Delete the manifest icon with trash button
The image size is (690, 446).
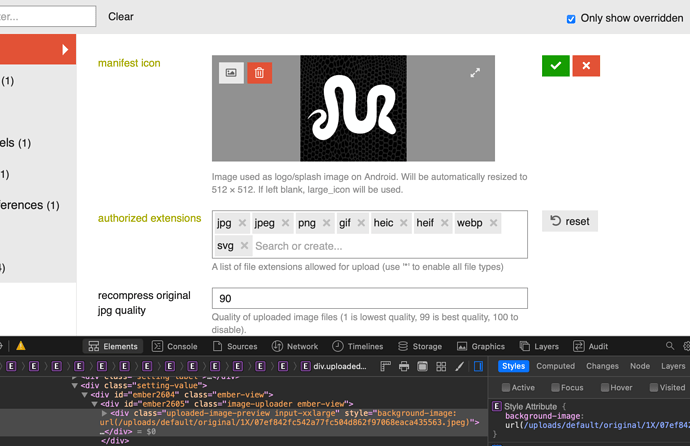click(259, 73)
